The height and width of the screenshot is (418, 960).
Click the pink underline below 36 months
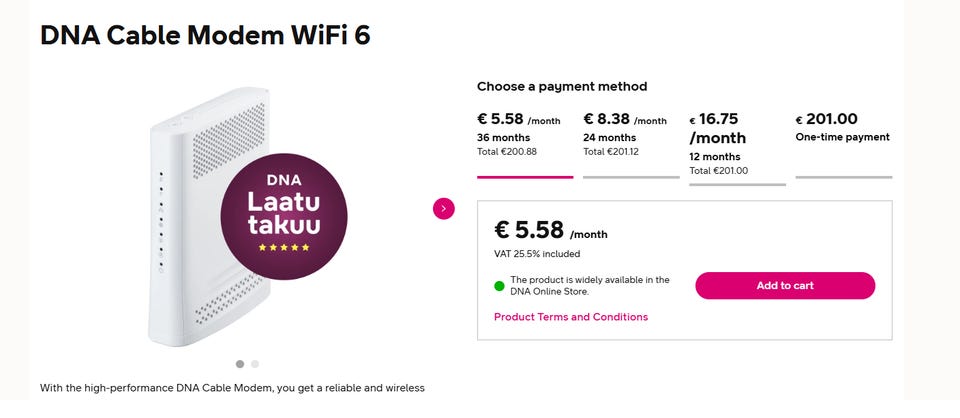(x=525, y=177)
